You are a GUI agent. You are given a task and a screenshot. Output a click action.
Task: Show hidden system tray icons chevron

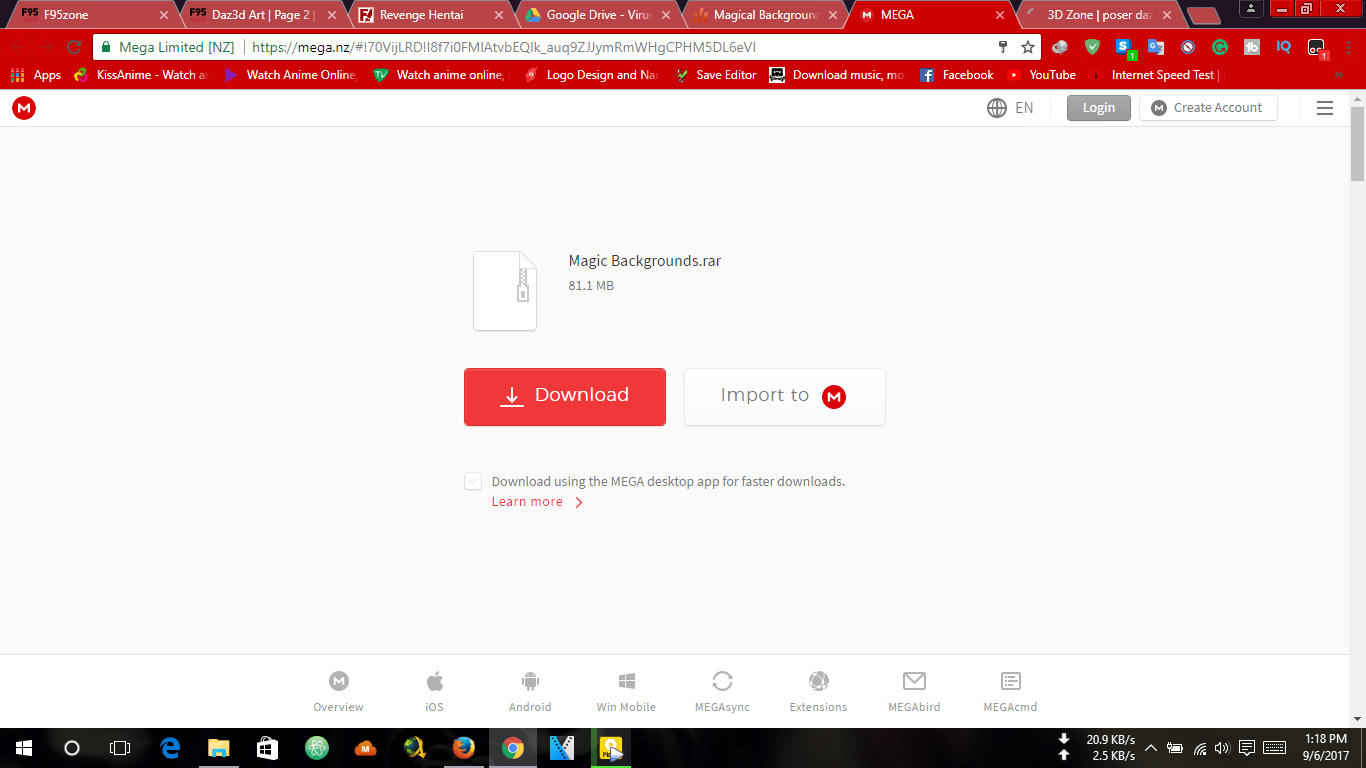point(1151,748)
